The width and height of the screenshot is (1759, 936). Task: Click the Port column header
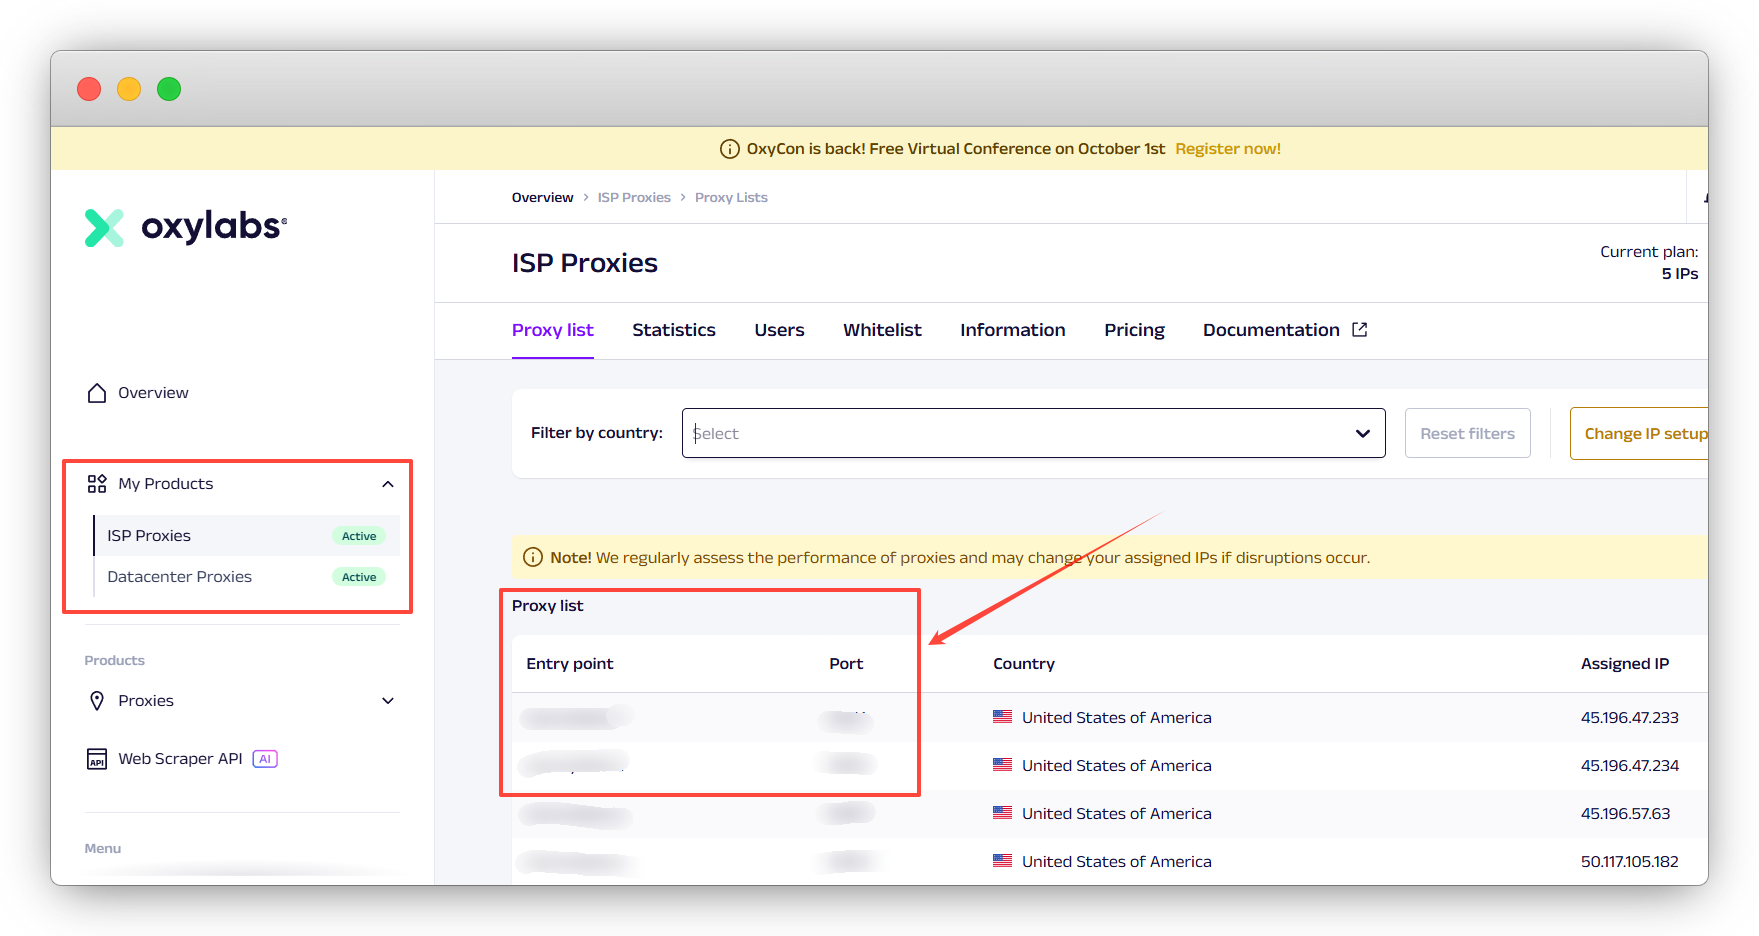tap(846, 664)
